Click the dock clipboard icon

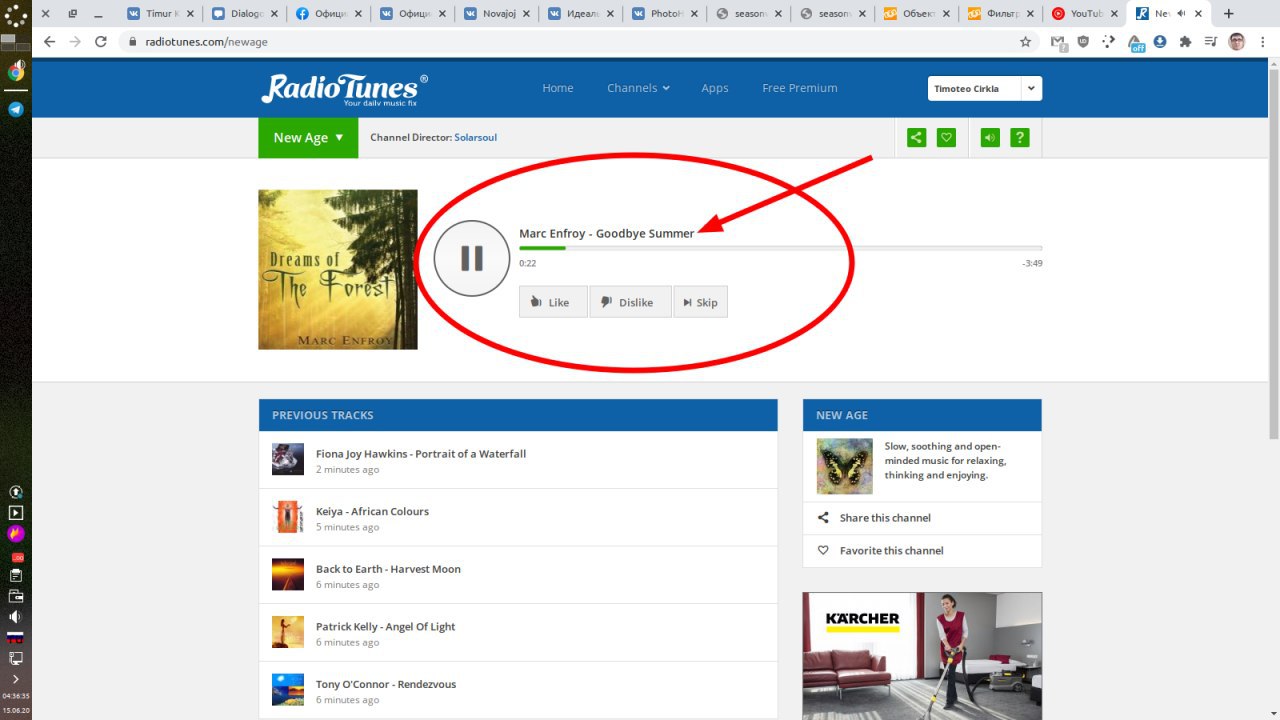tap(15, 575)
